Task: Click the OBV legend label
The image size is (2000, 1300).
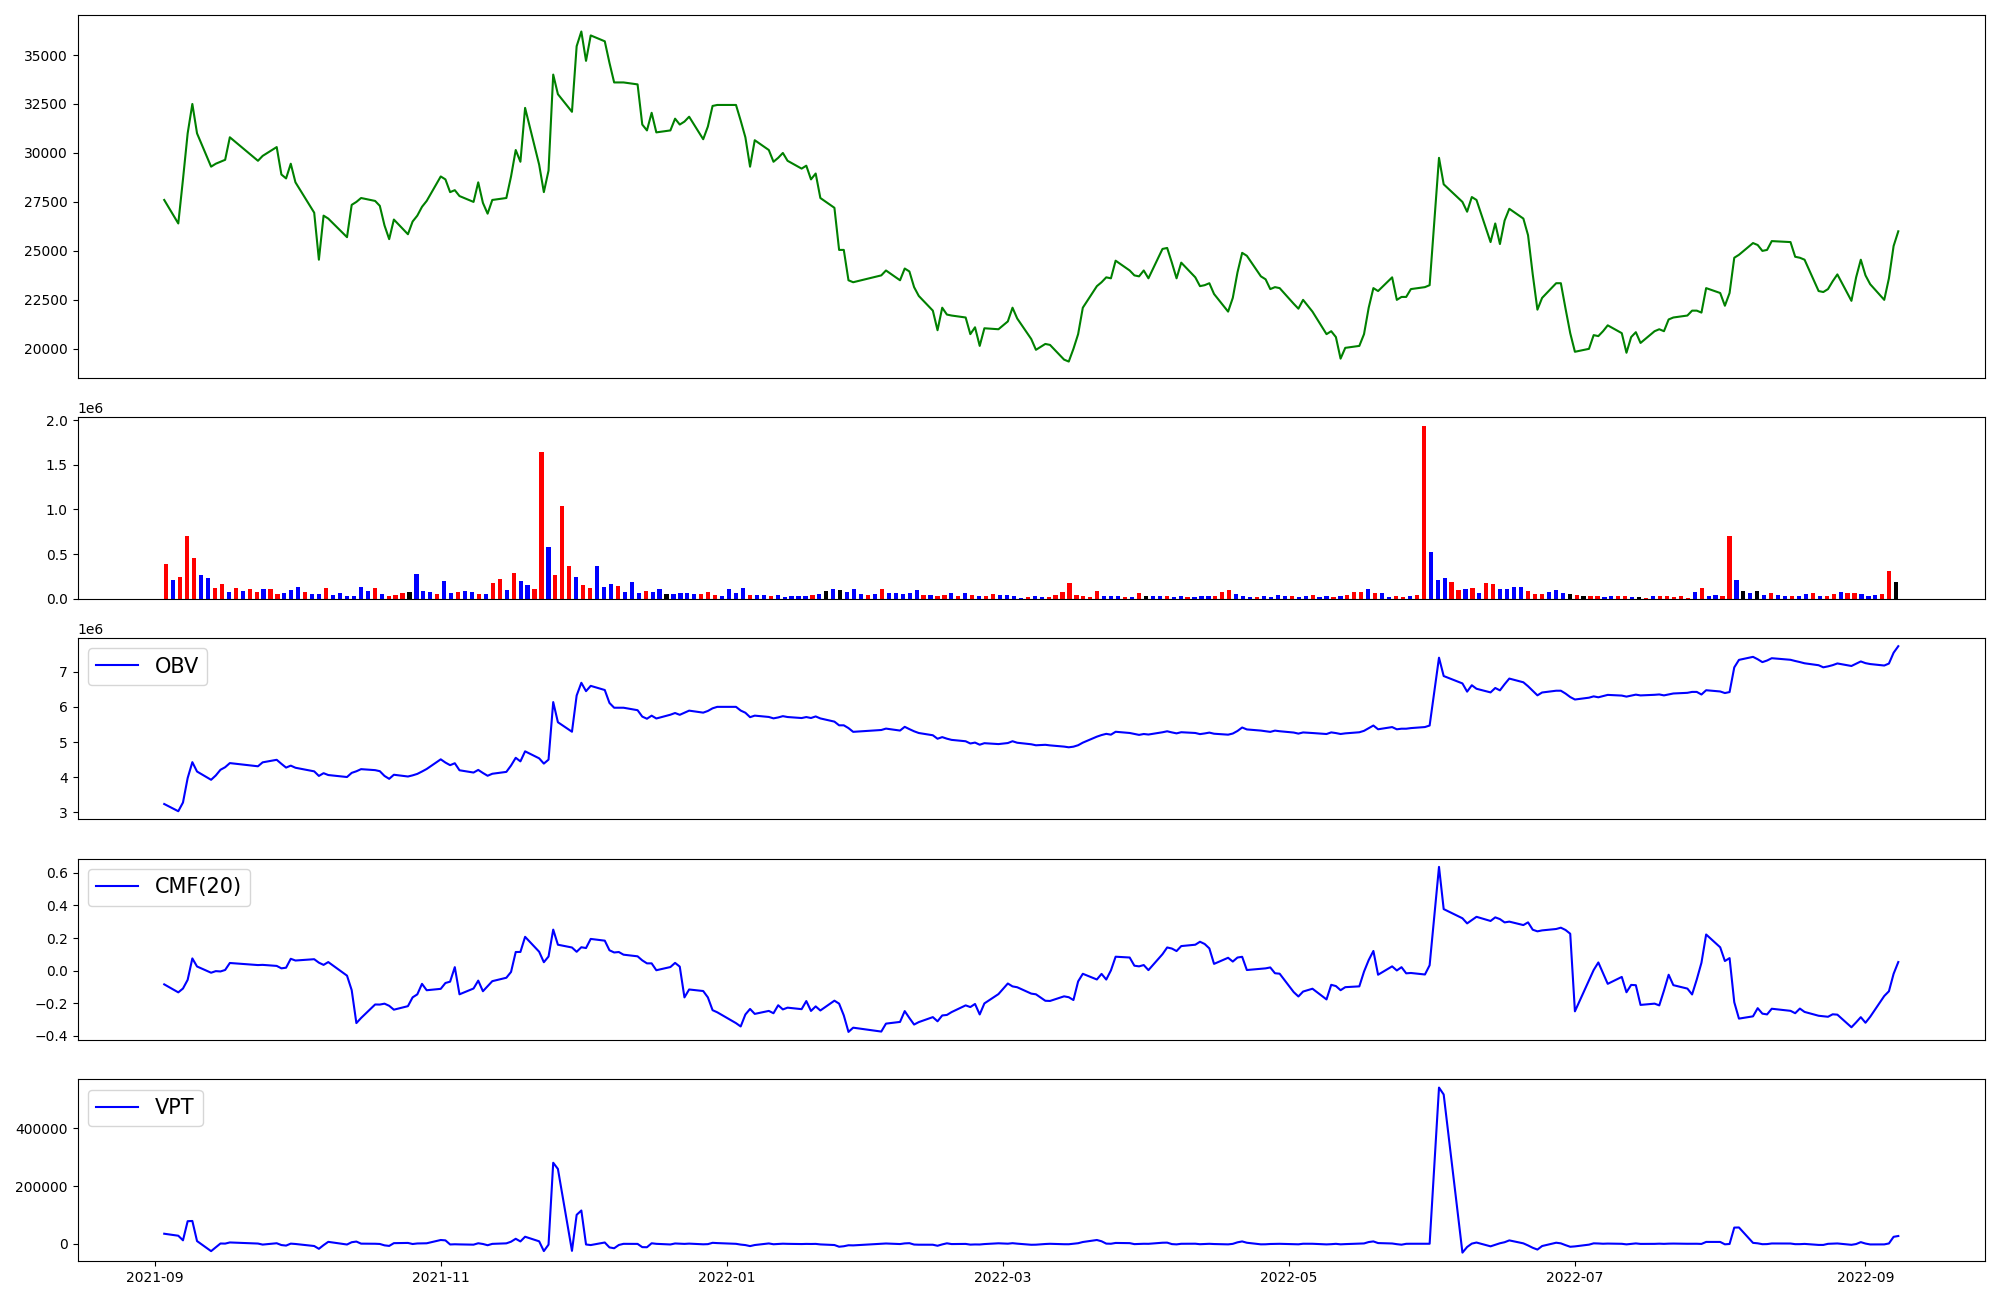Action: pos(176,666)
